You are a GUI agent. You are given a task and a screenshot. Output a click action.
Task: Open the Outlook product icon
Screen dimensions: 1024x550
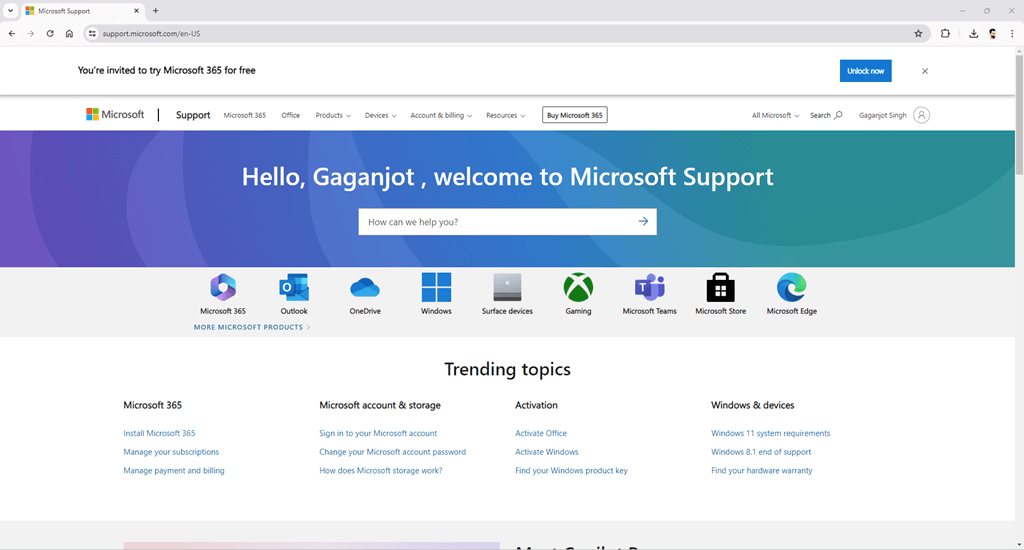[294, 287]
